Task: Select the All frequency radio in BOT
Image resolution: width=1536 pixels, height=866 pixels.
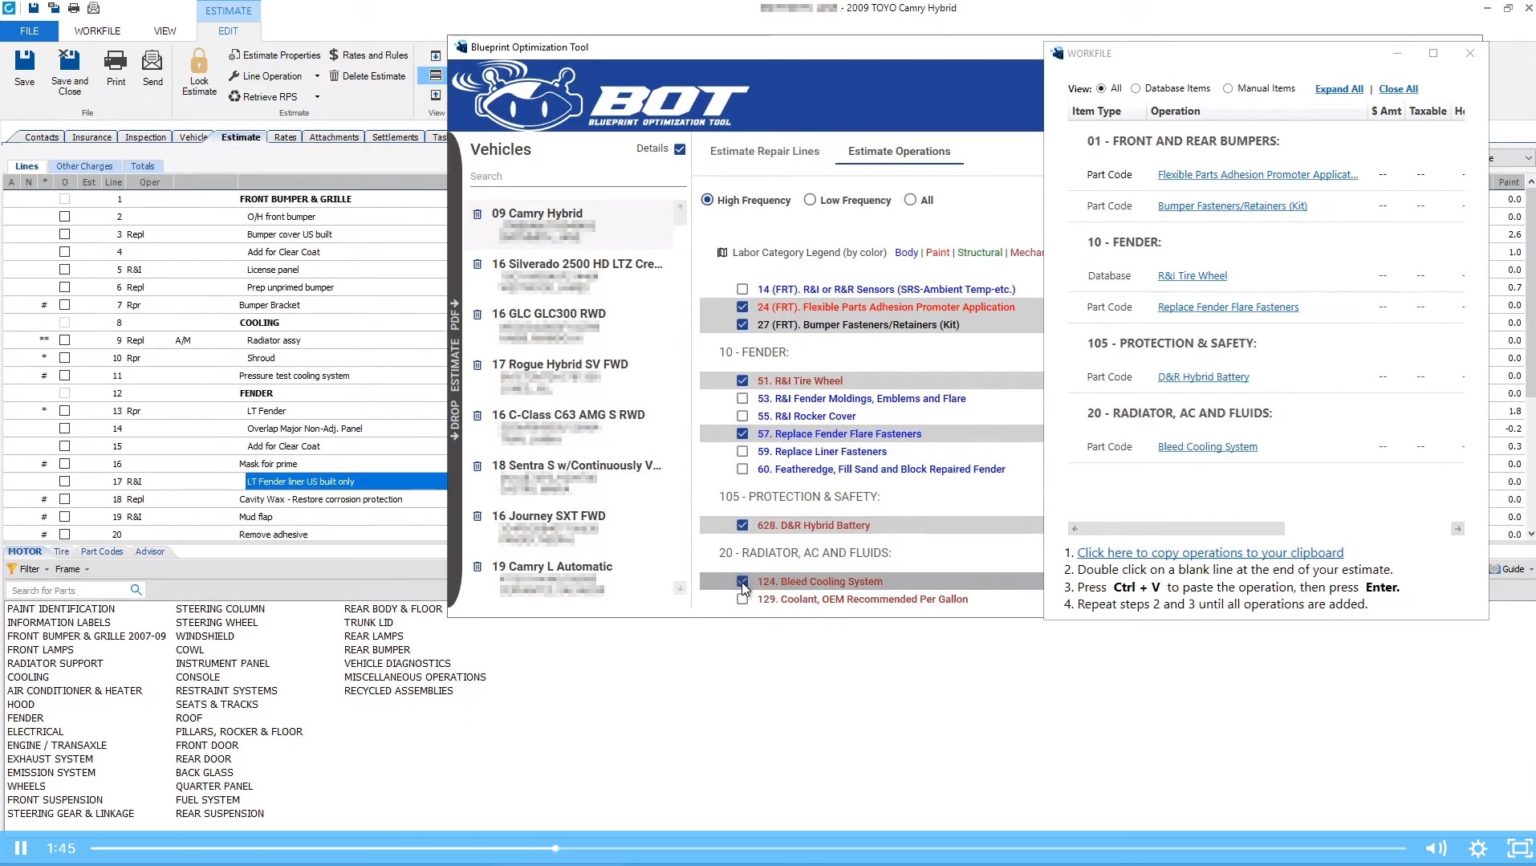Action: point(910,200)
